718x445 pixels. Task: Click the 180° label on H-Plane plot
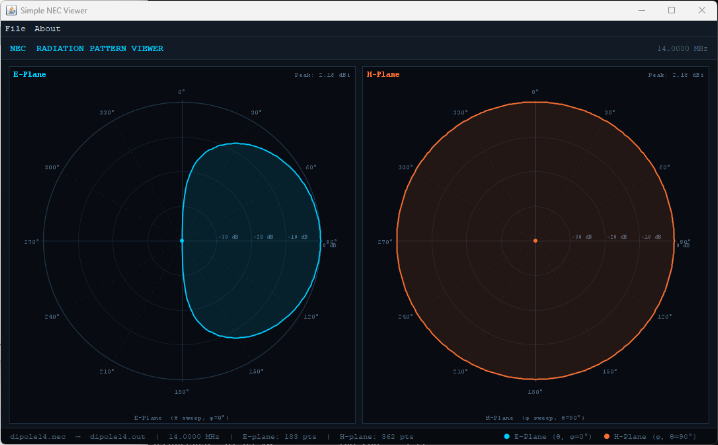coord(535,391)
